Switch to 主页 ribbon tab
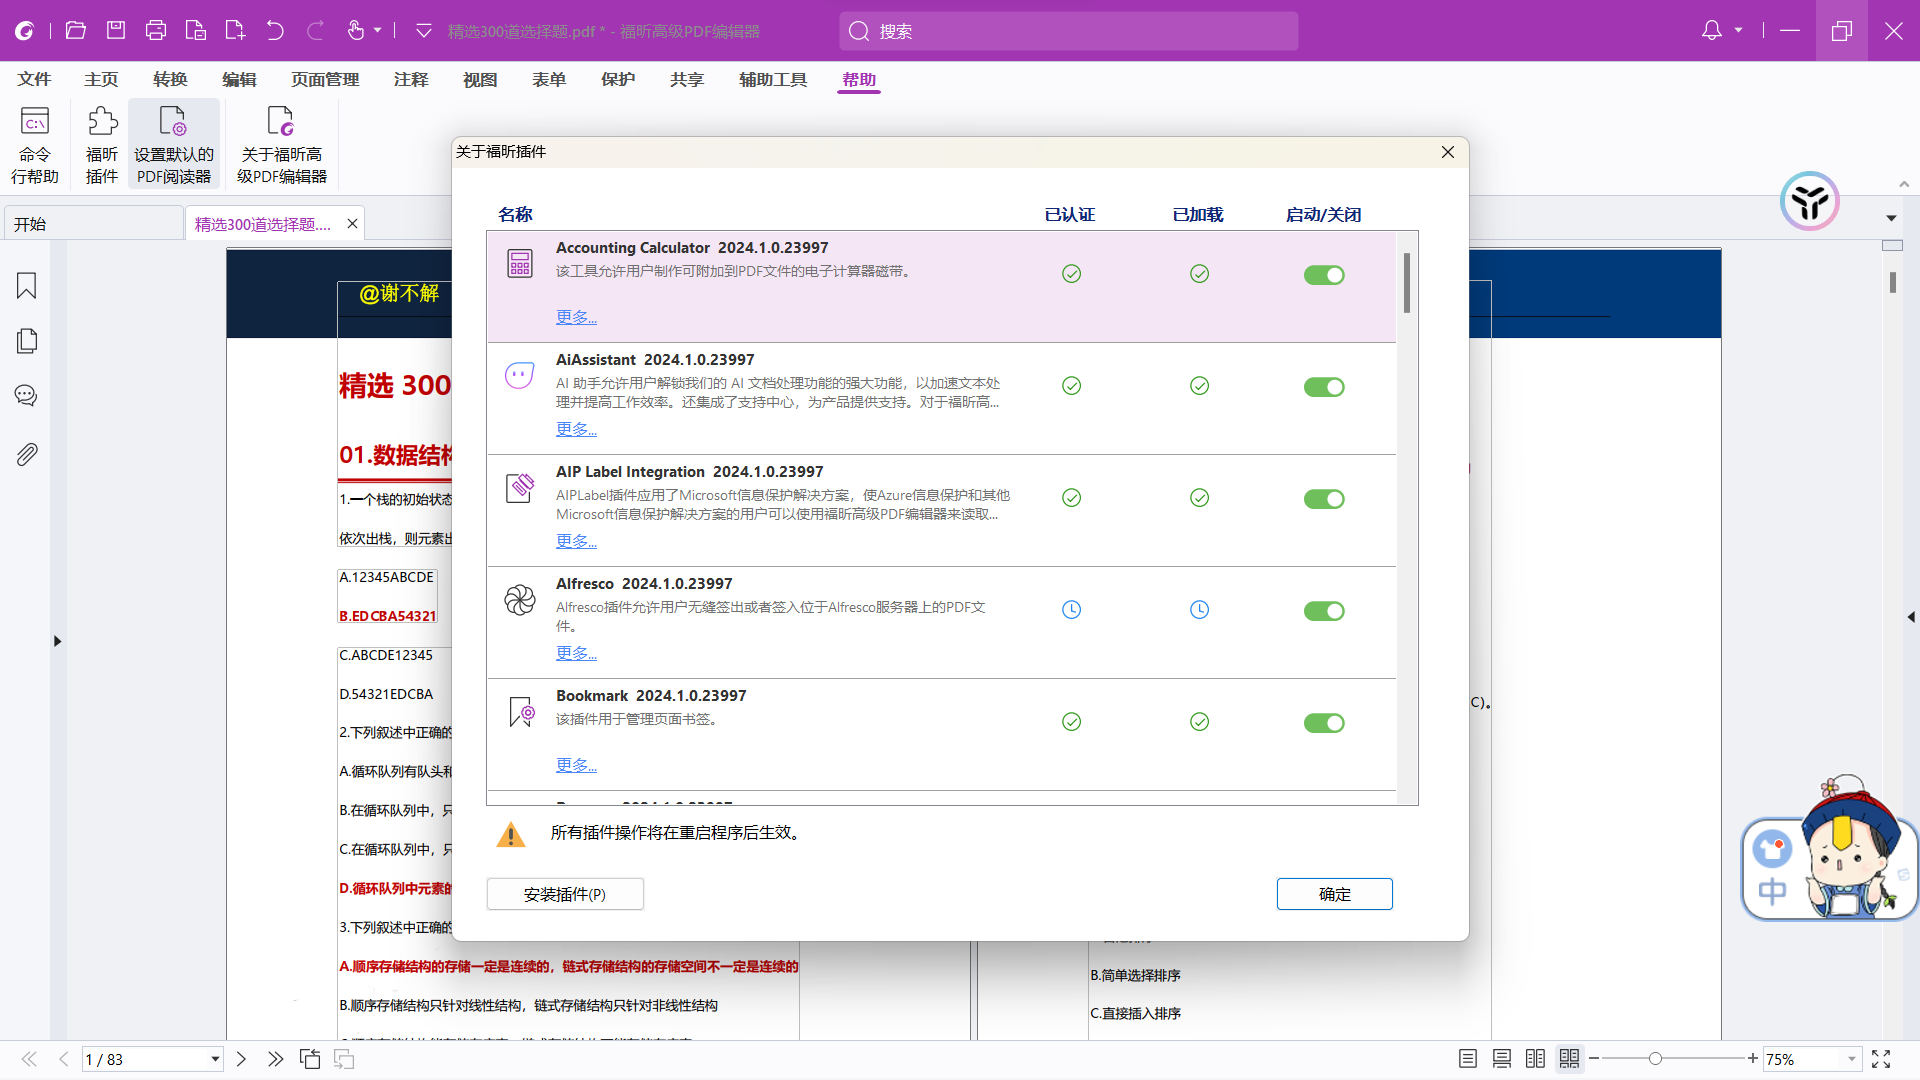This screenshot has width=1920, height=1080. (101, 79)
